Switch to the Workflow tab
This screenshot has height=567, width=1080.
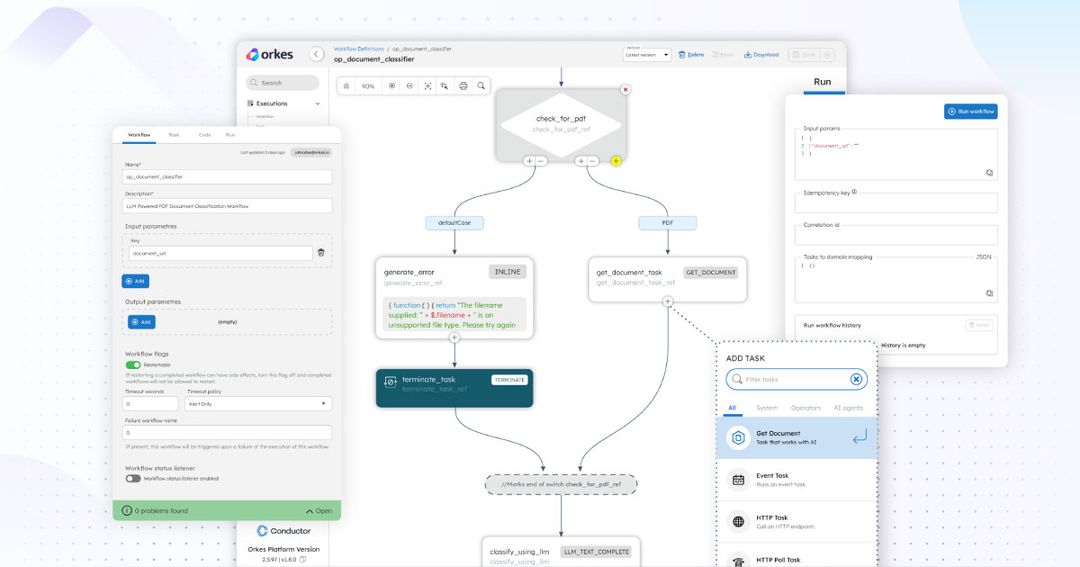tap(139, 135)
